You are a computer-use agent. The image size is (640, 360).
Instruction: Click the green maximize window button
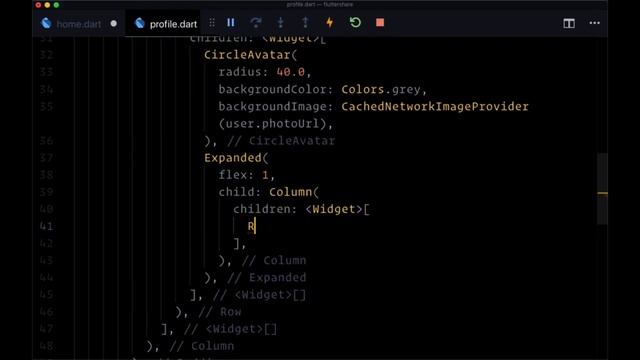[56, 5]
